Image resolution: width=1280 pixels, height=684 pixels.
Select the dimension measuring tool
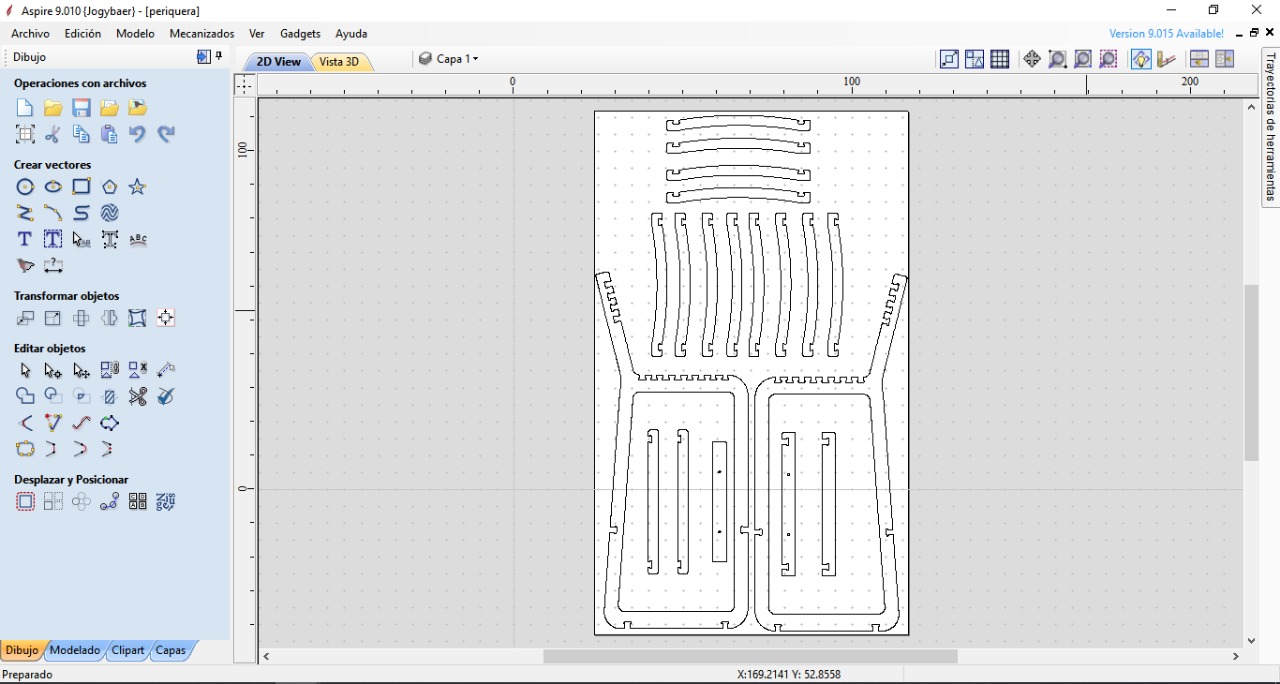(53, 266)
